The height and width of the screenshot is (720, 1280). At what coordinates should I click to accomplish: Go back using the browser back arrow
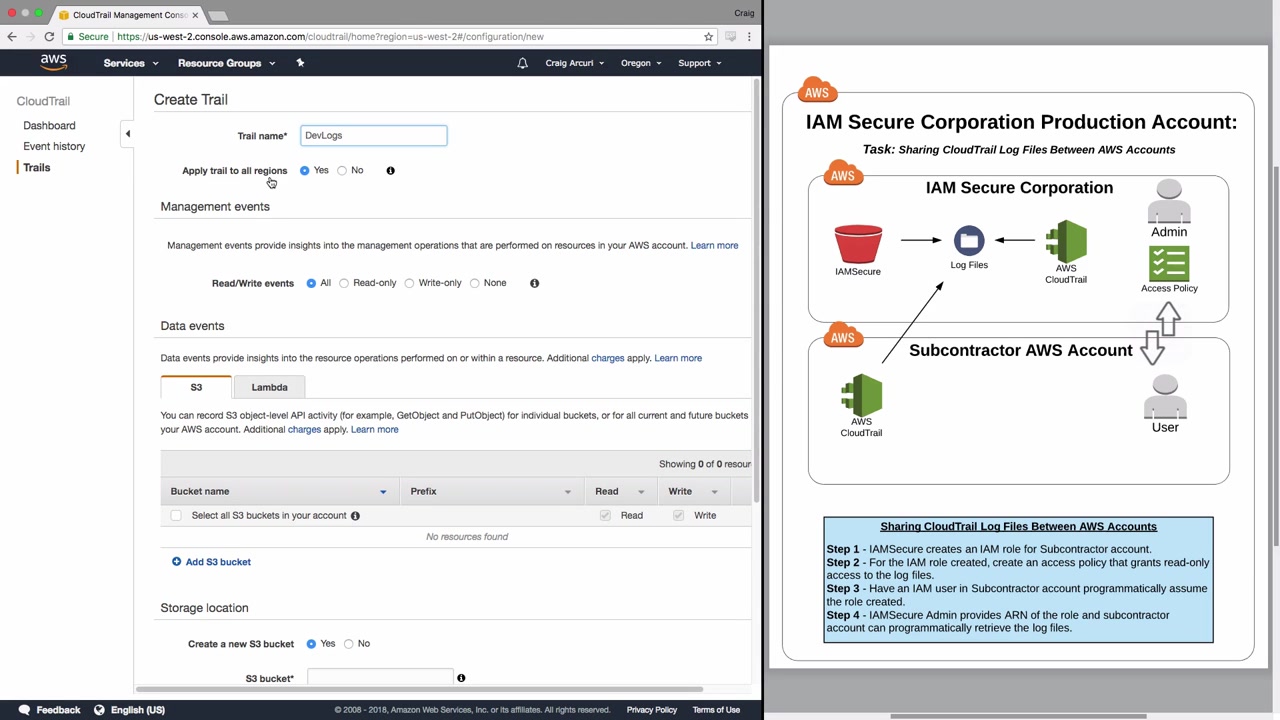12,37
